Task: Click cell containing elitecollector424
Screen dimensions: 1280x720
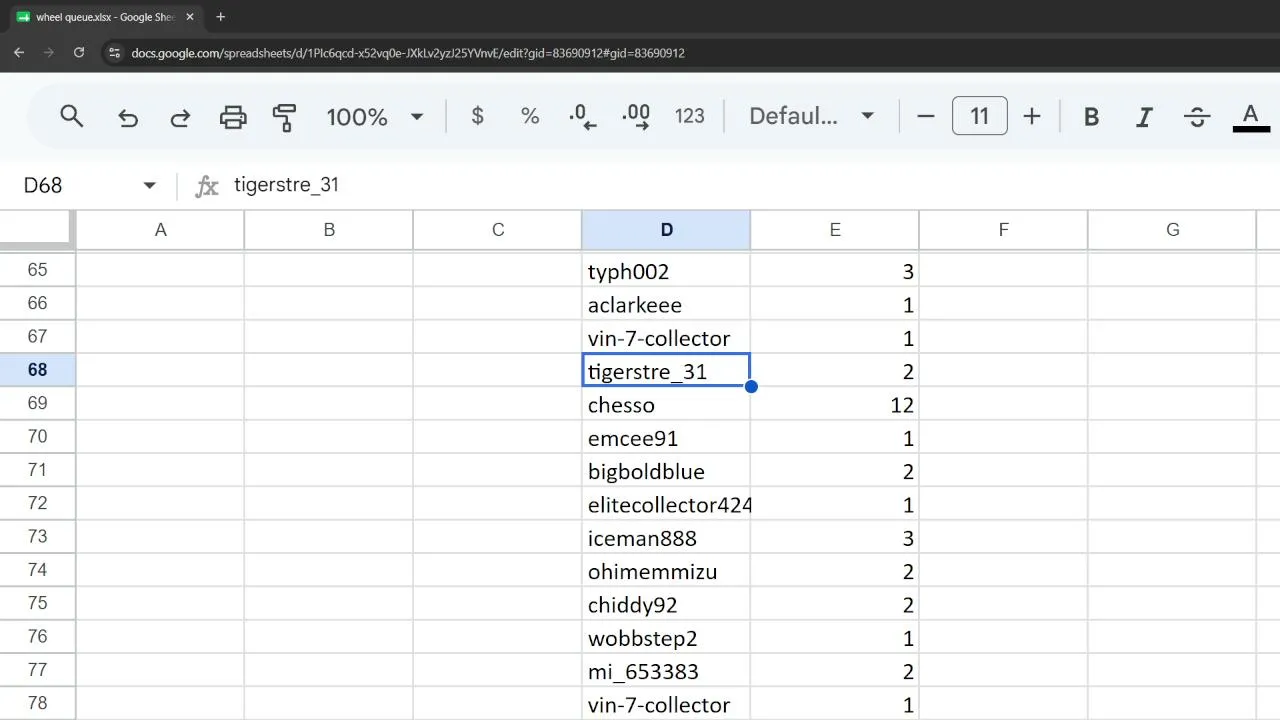Action: [x=666, y=504]
